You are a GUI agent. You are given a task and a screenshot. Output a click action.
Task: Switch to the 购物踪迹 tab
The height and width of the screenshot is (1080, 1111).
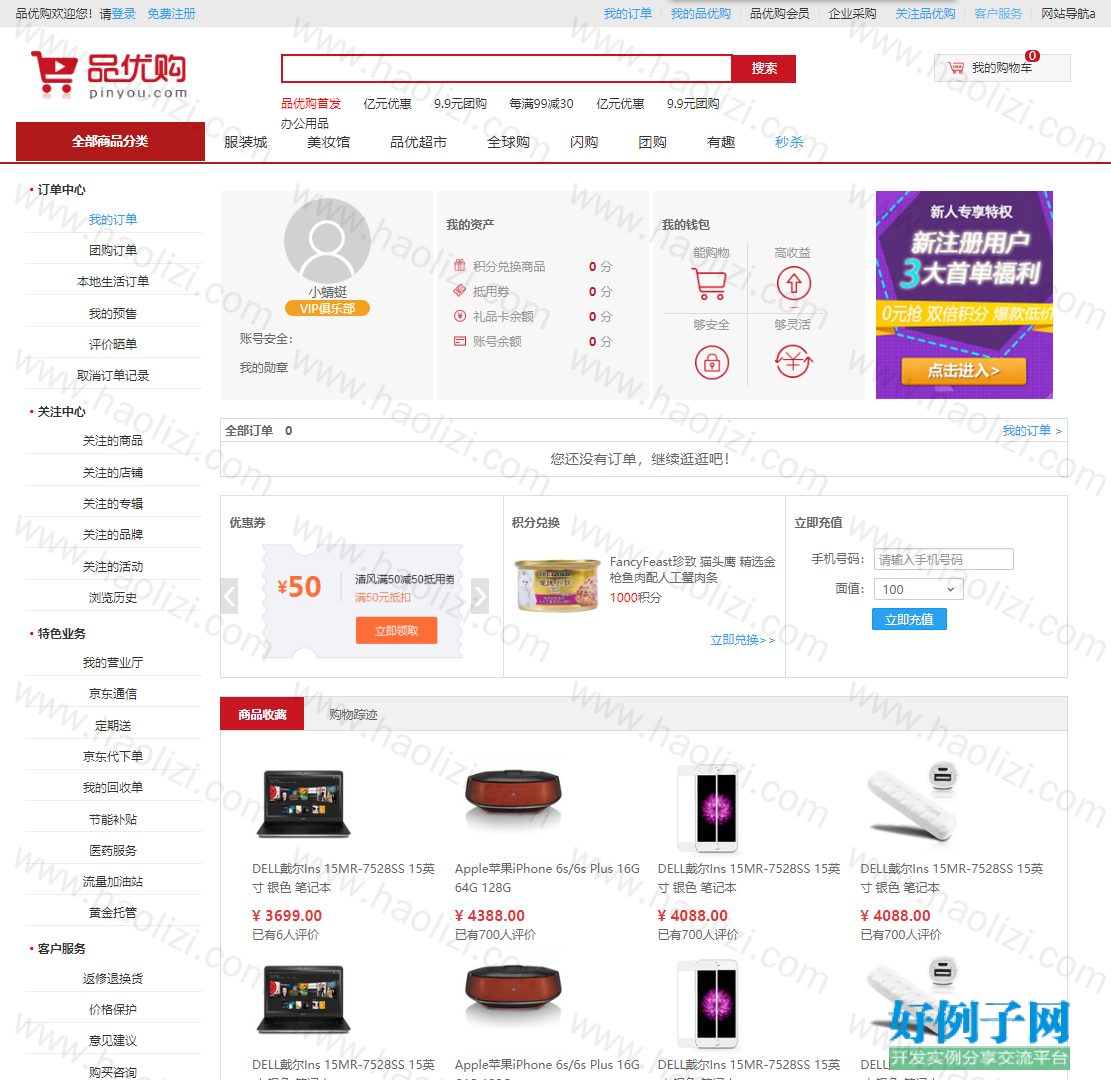pyautogui.click(x=353, y=714)
